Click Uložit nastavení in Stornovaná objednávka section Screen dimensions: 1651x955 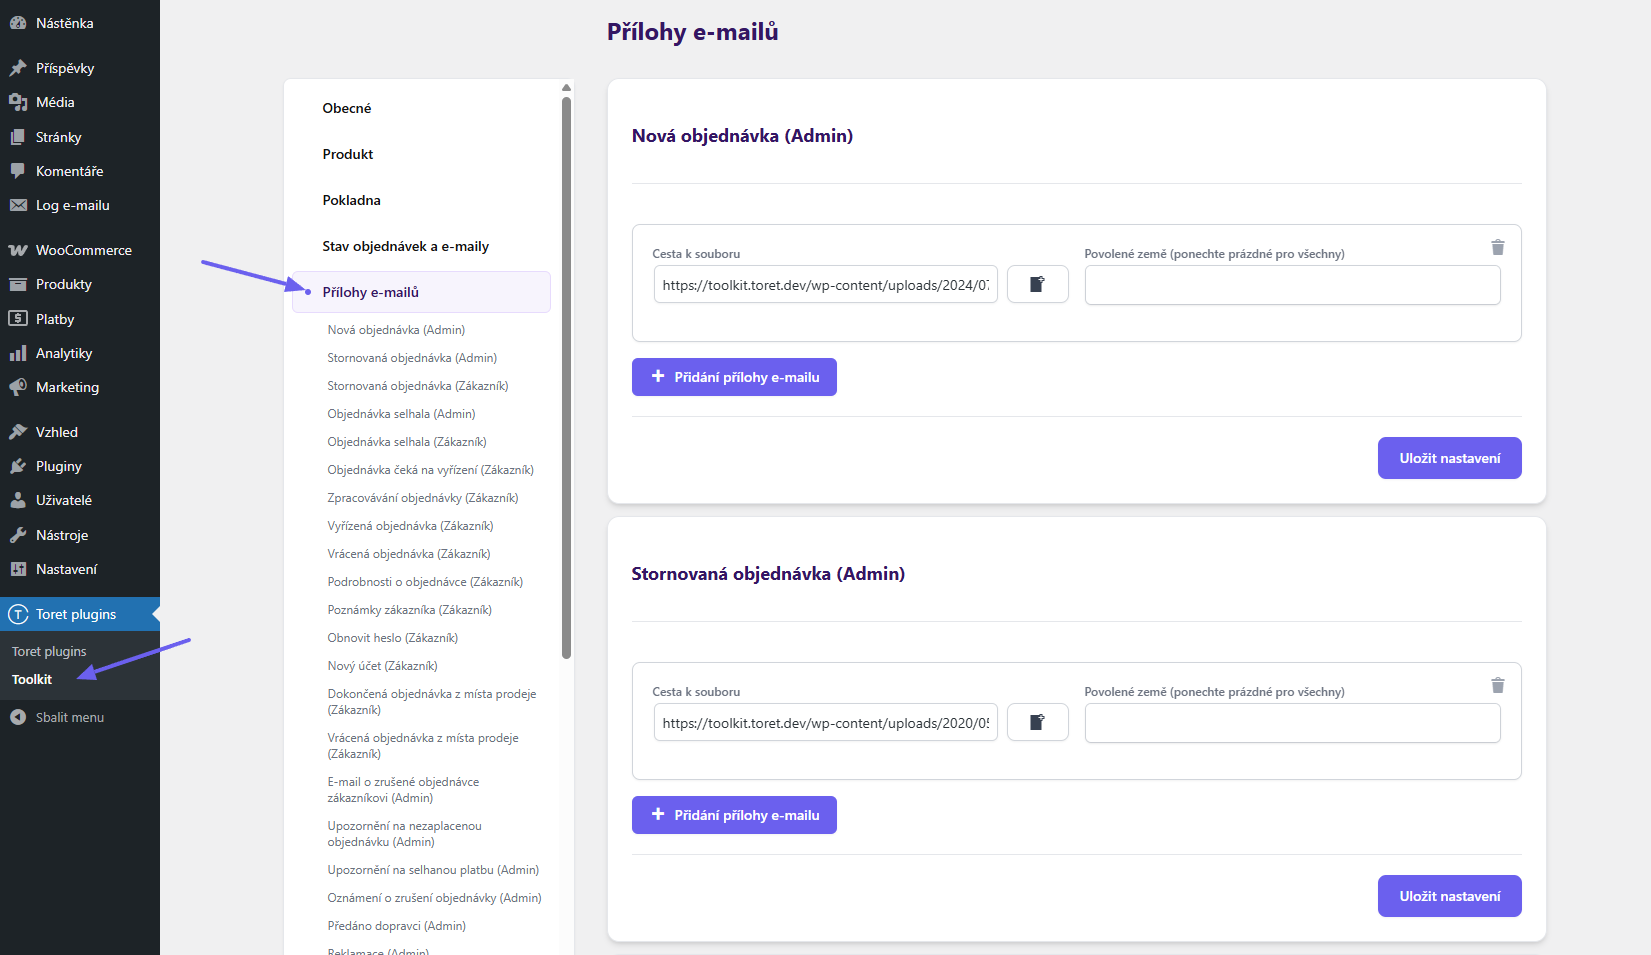pyautogui.click(x=1449, y=896)
